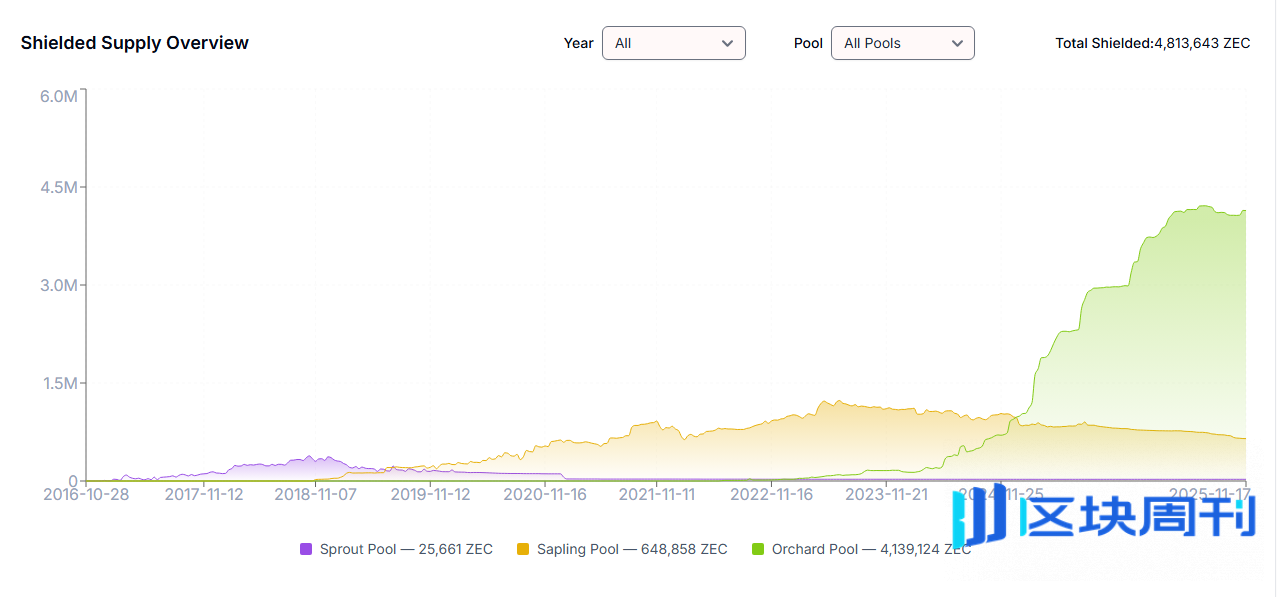Viewport: 1284px width, 597px height.
Task: Toggle Sprout Pool series via legend text
Action: click(406, 549)
